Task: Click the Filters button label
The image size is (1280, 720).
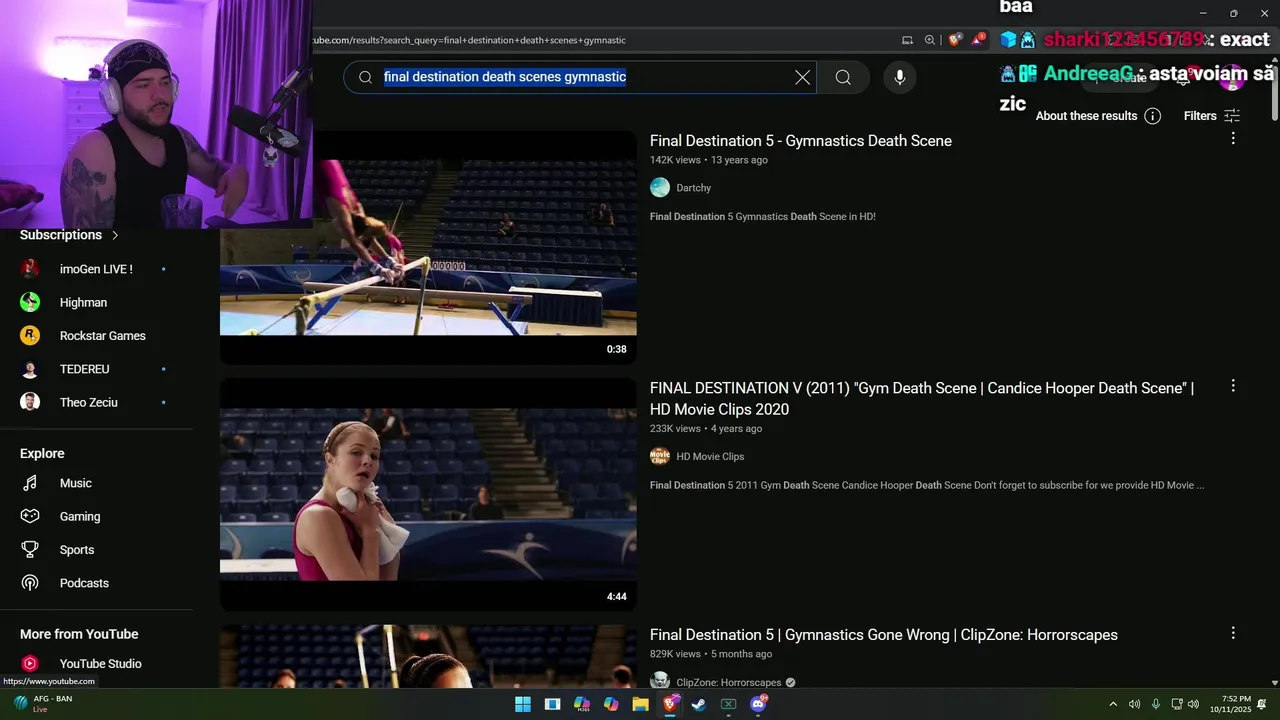Action: coord(1200,116)
